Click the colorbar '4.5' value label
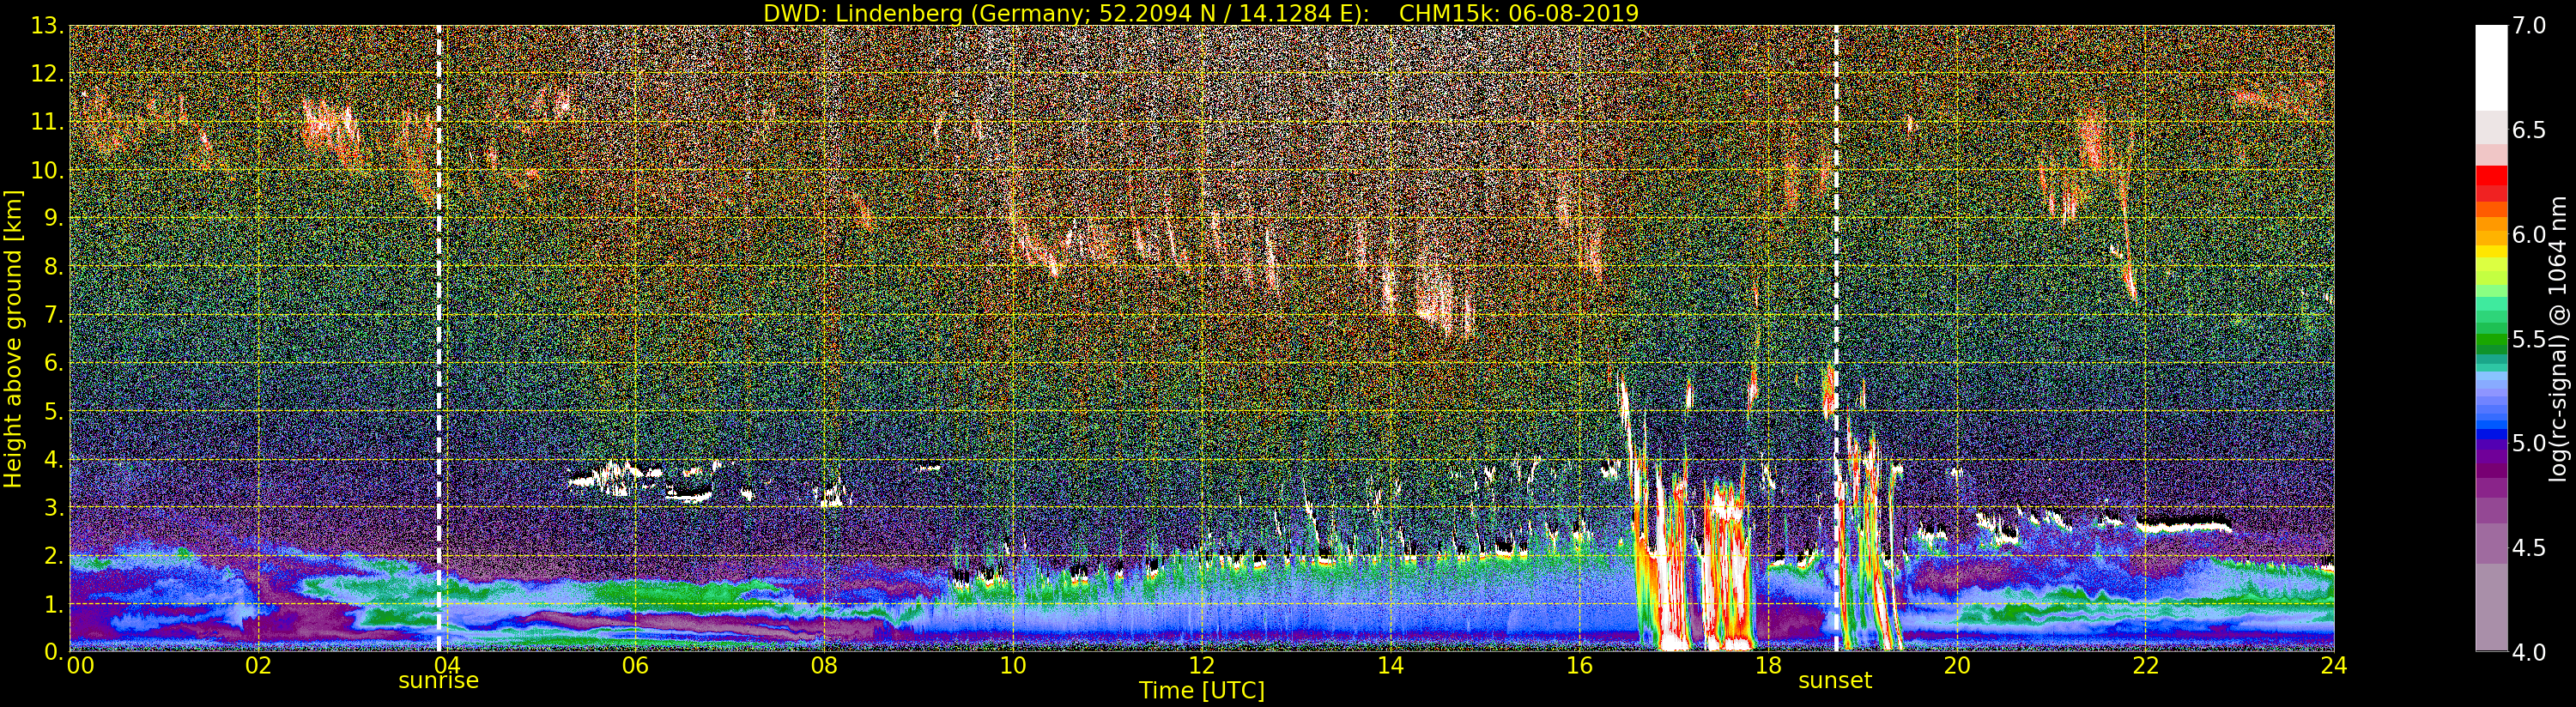The image size is (2576, 707). pyautogui.click(x=2529, y=548)
